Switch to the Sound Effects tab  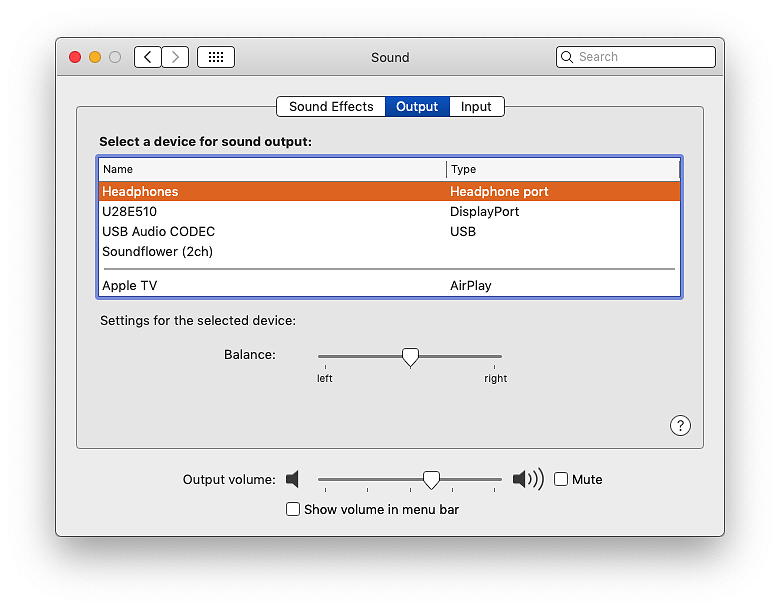(331, 106)
